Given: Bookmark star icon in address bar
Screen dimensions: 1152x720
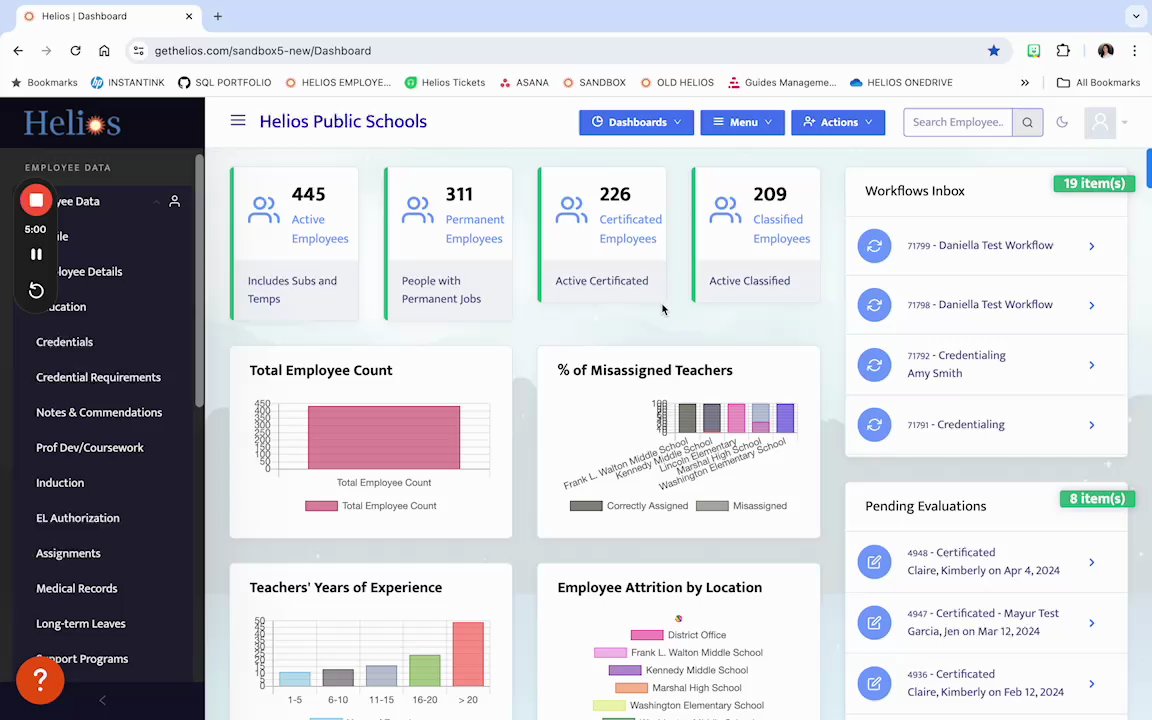Looking at the screenshot, I should [993, 51].
